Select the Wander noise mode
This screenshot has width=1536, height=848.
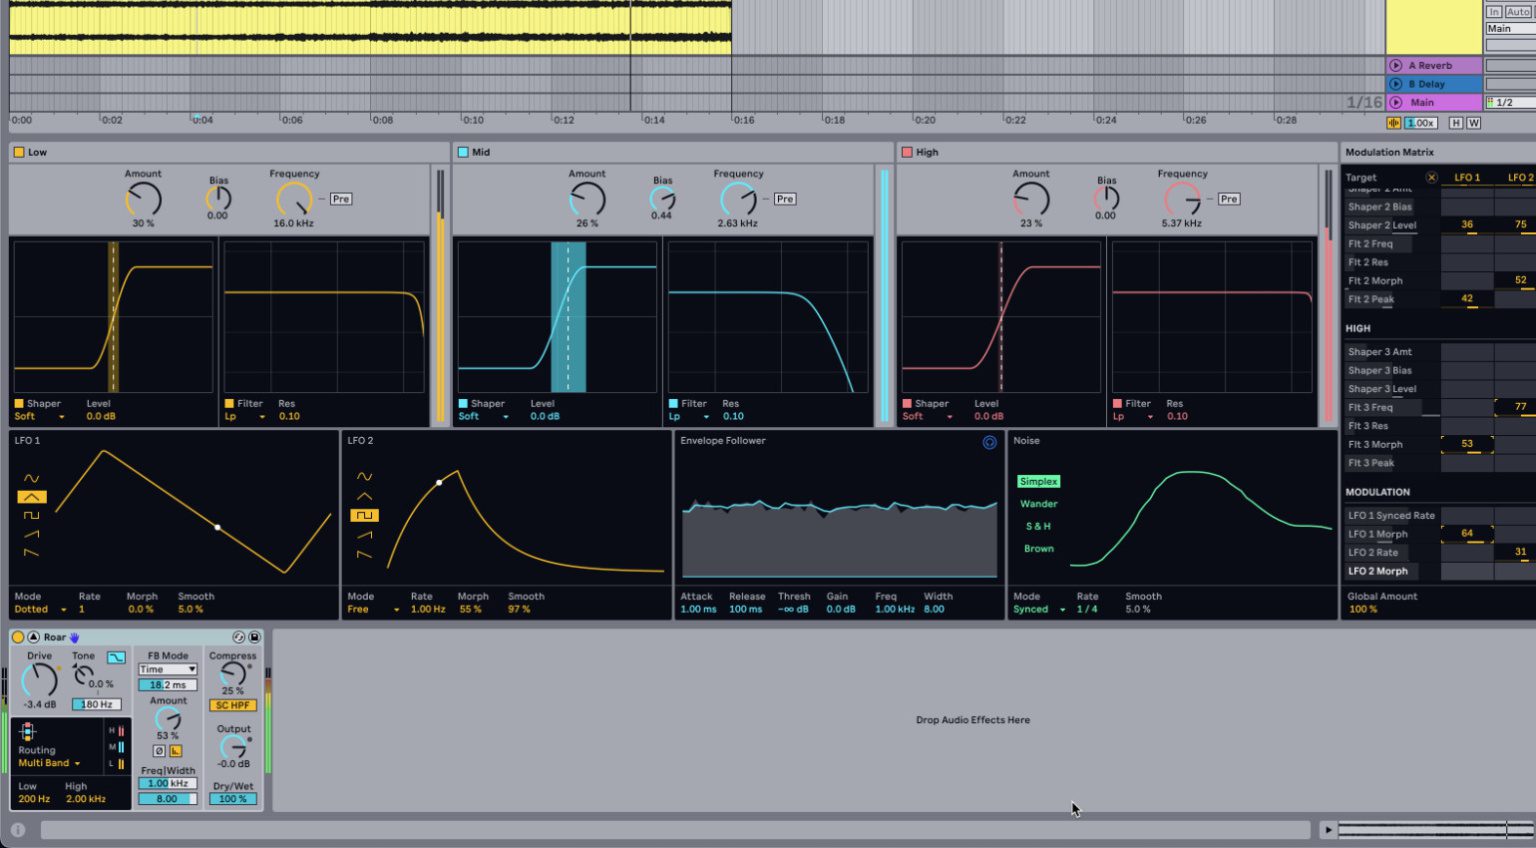pyautogui.click(x=1038, y=503)
